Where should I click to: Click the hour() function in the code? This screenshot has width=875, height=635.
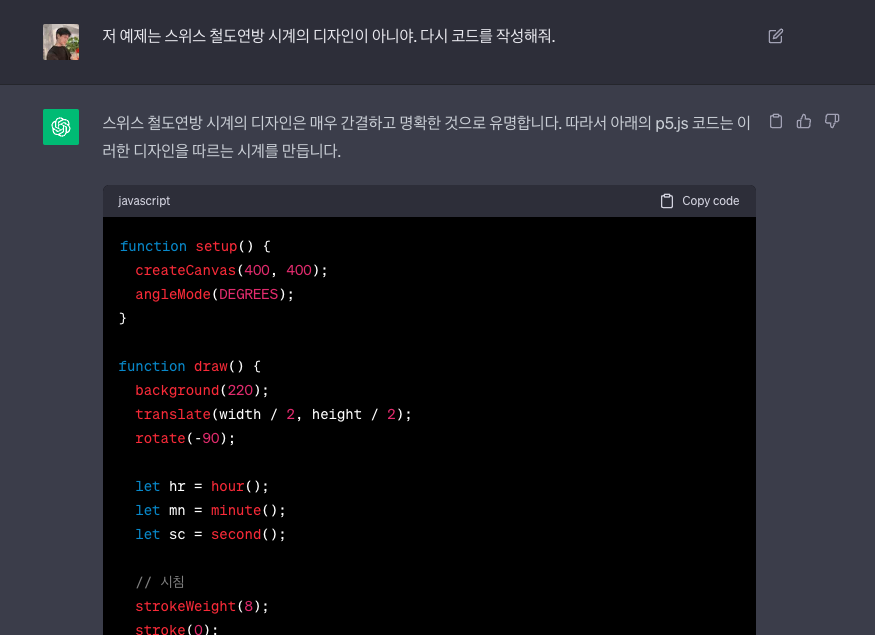point(227,486)
